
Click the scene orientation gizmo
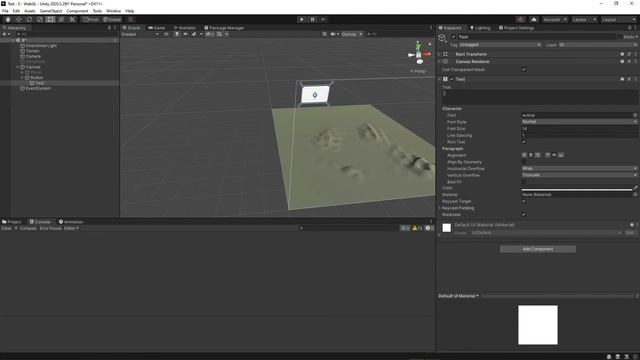pyautogui.click(x=419, y=53)
